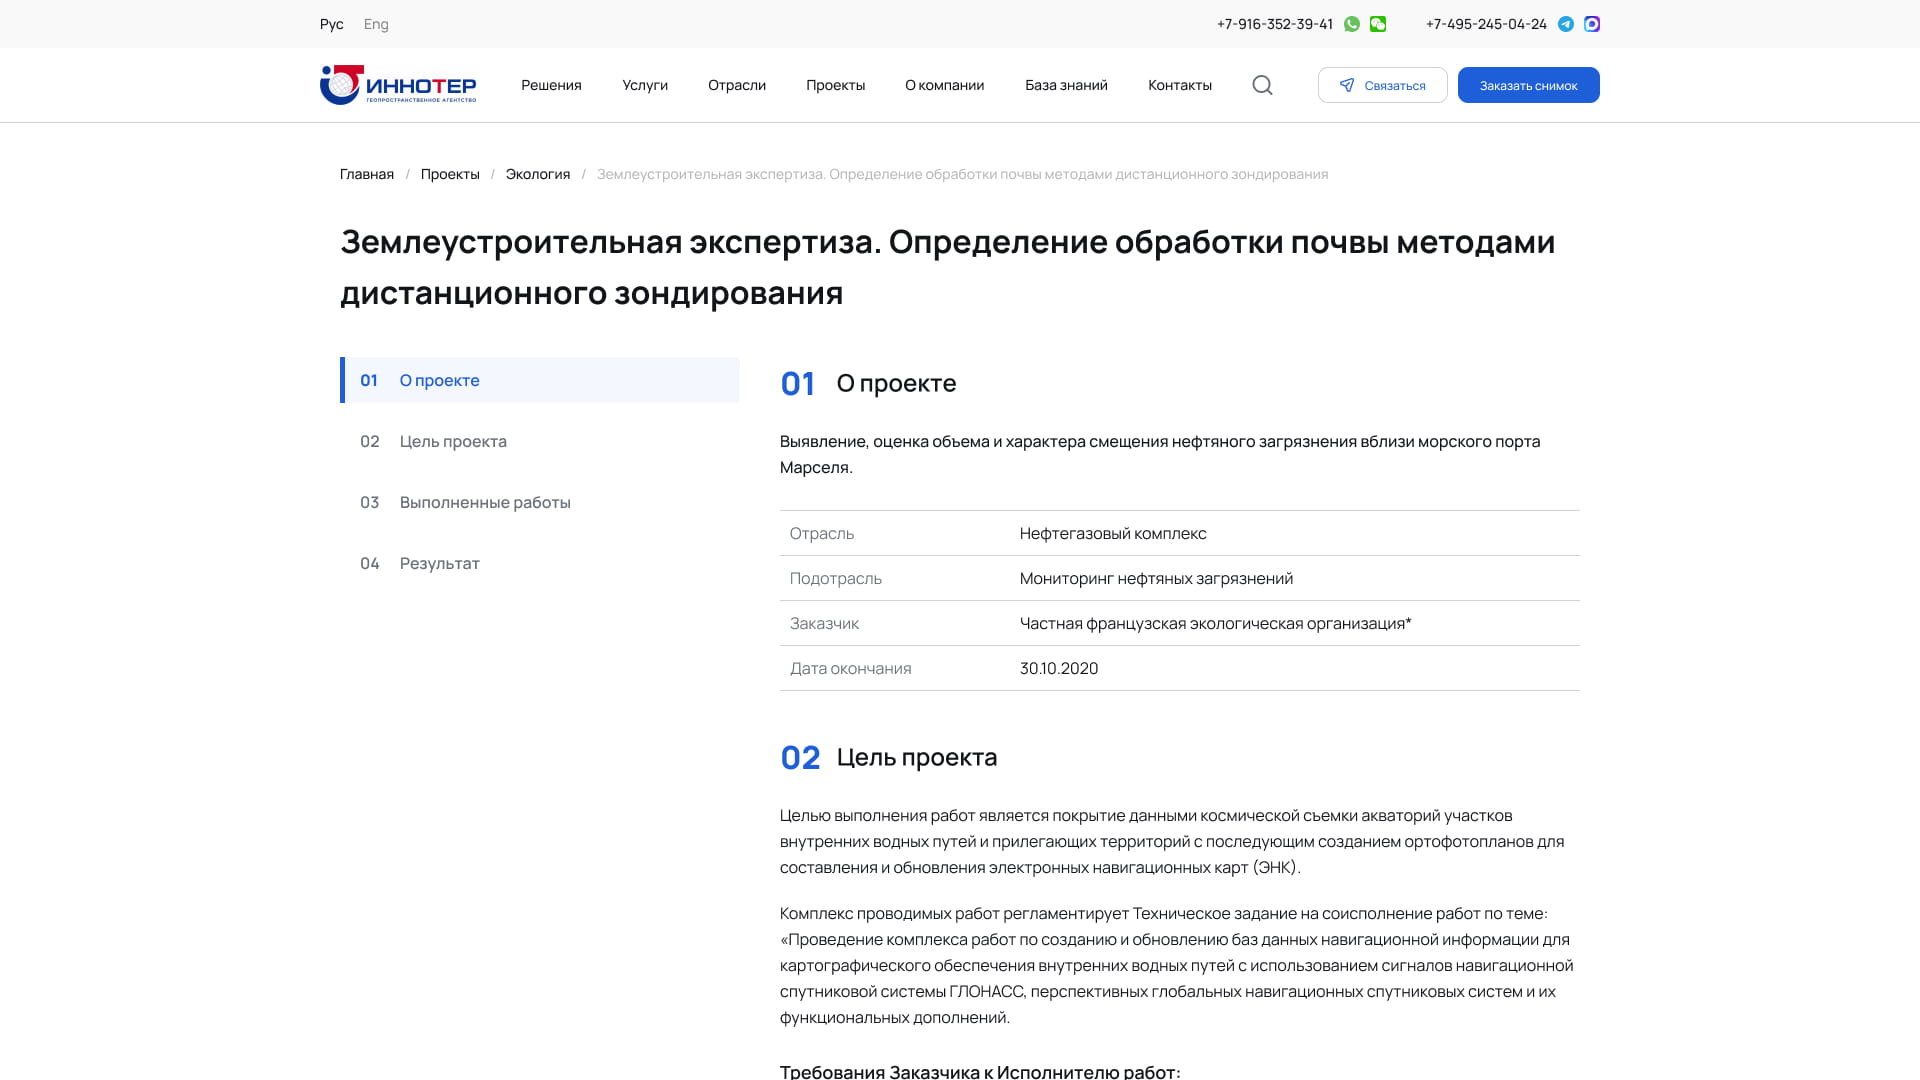This screenshot has width=1920, height=1080.
Task: Click the value Нефтегазовый комплекс
Action: coord(1113,533)
